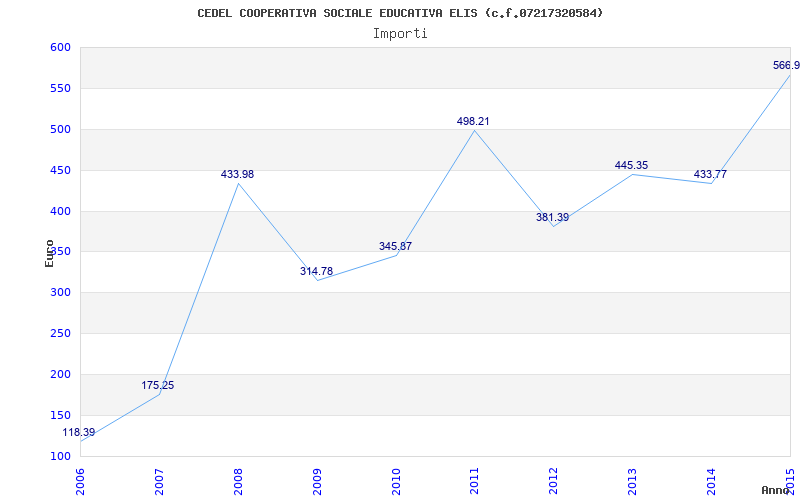This screenshot has width=800, height=500.
Task: Select the 433.77 data label
Action: click(x=710, y=174)
